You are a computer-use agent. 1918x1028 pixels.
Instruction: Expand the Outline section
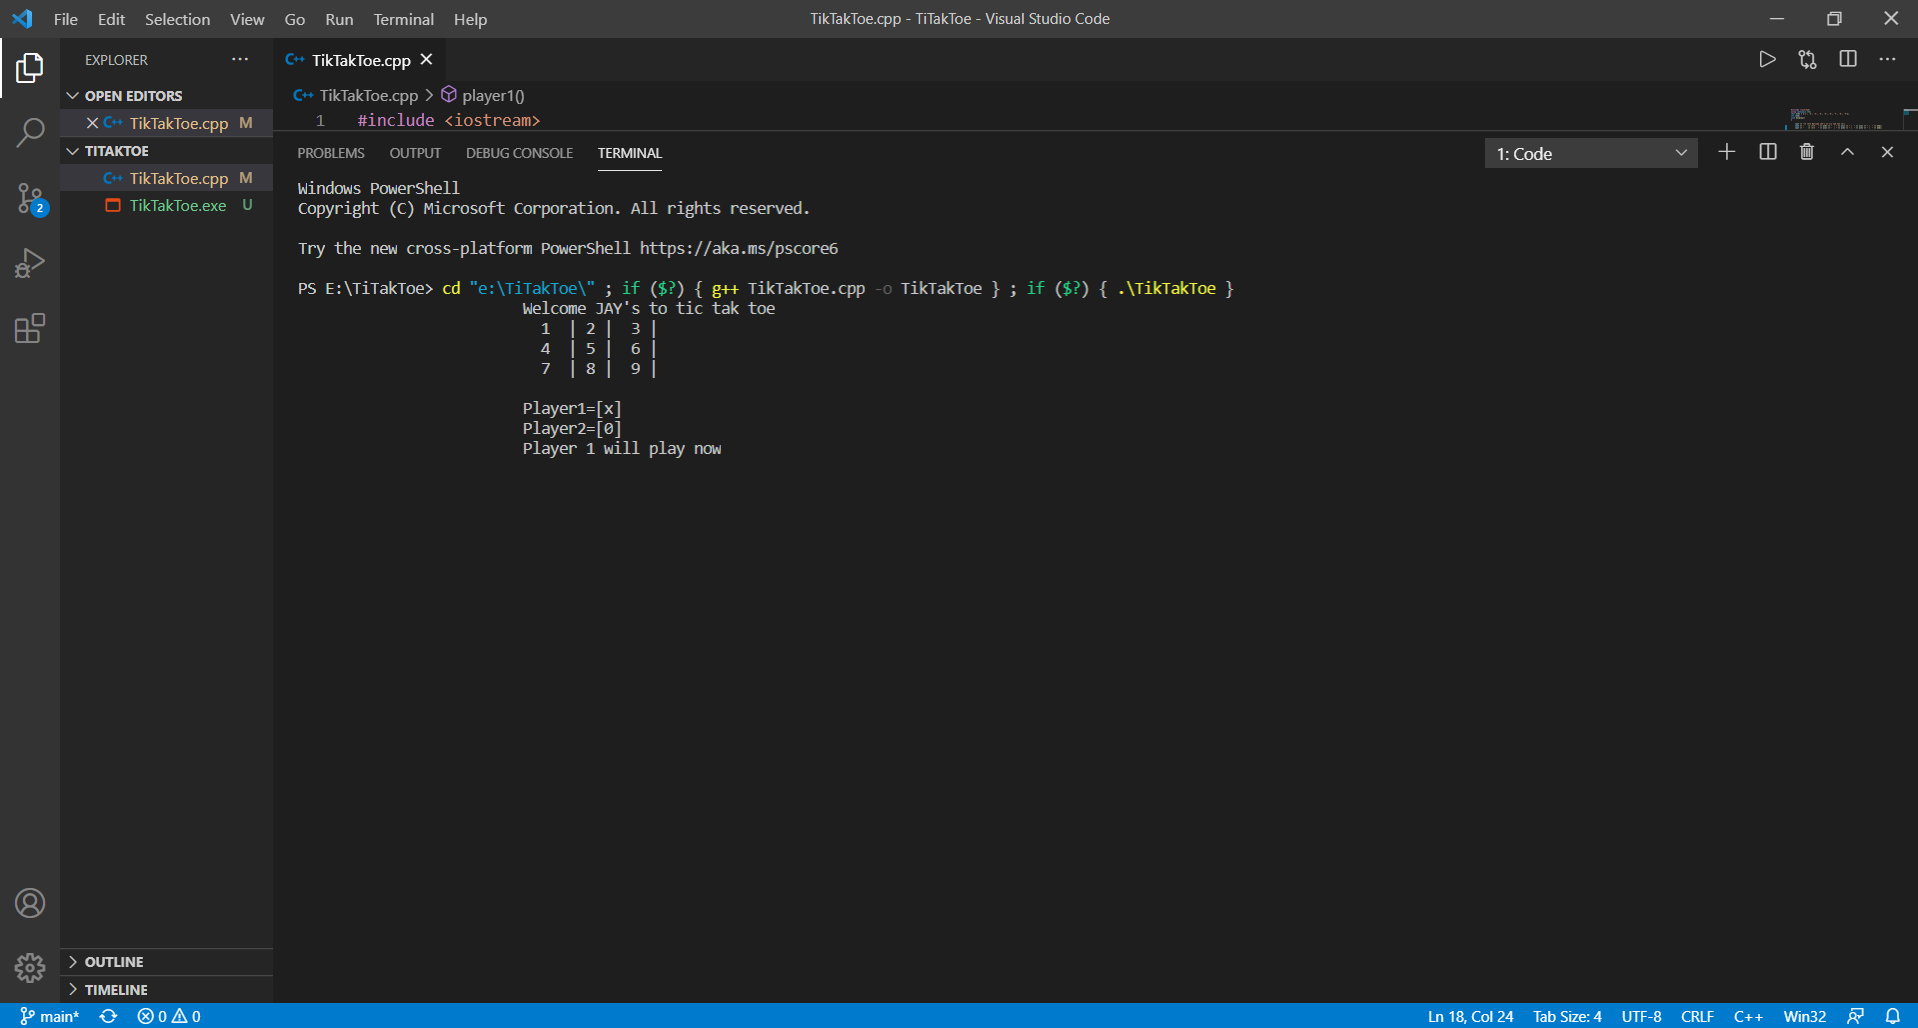[113, 961]
